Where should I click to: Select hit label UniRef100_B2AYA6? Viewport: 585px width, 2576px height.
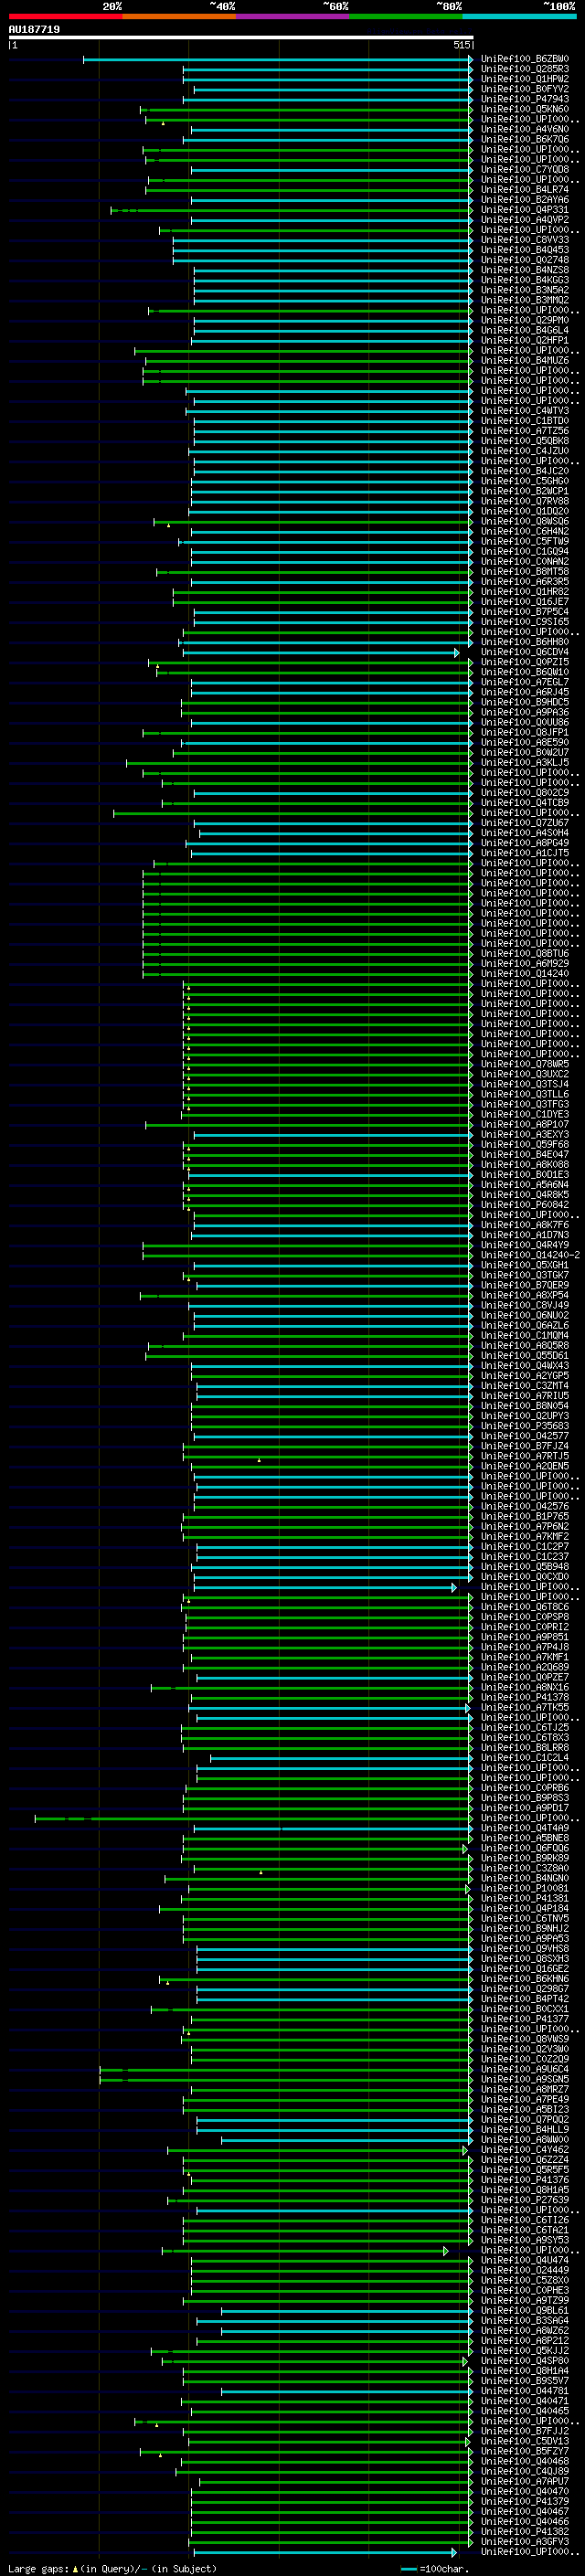point(524,200)
